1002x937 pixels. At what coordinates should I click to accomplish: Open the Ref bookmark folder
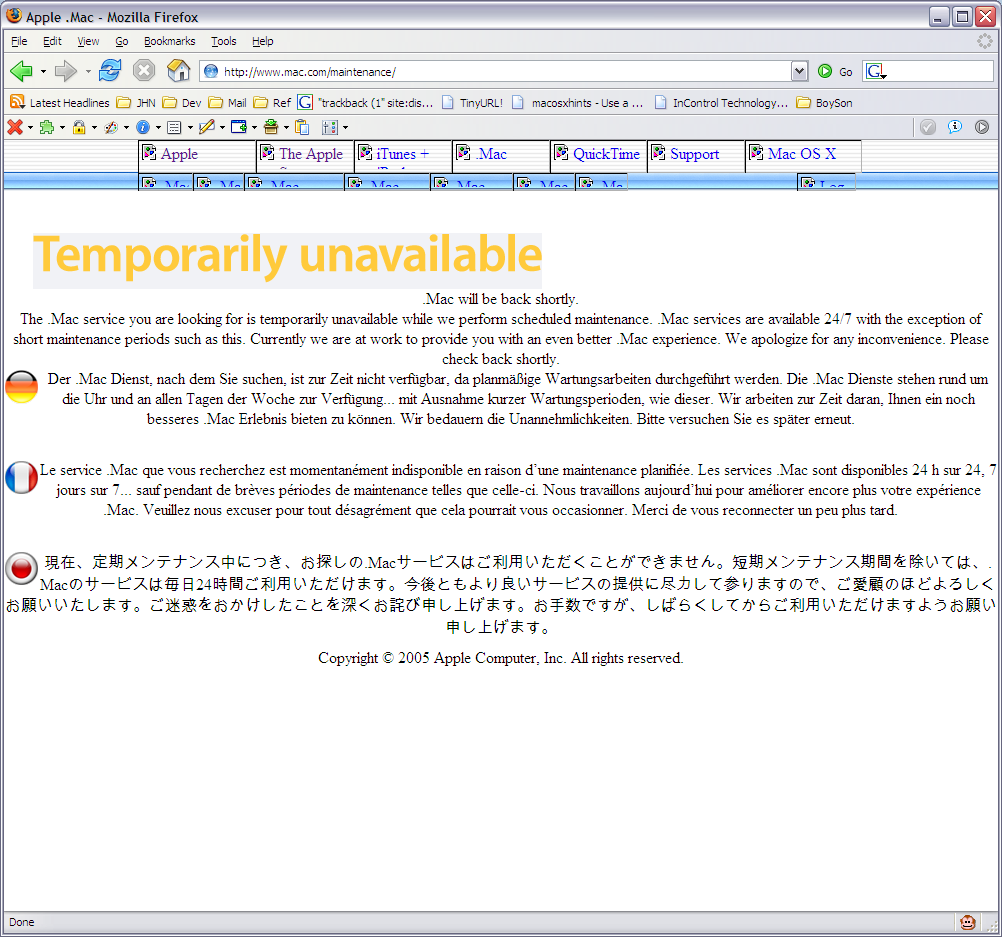[272, 103]
